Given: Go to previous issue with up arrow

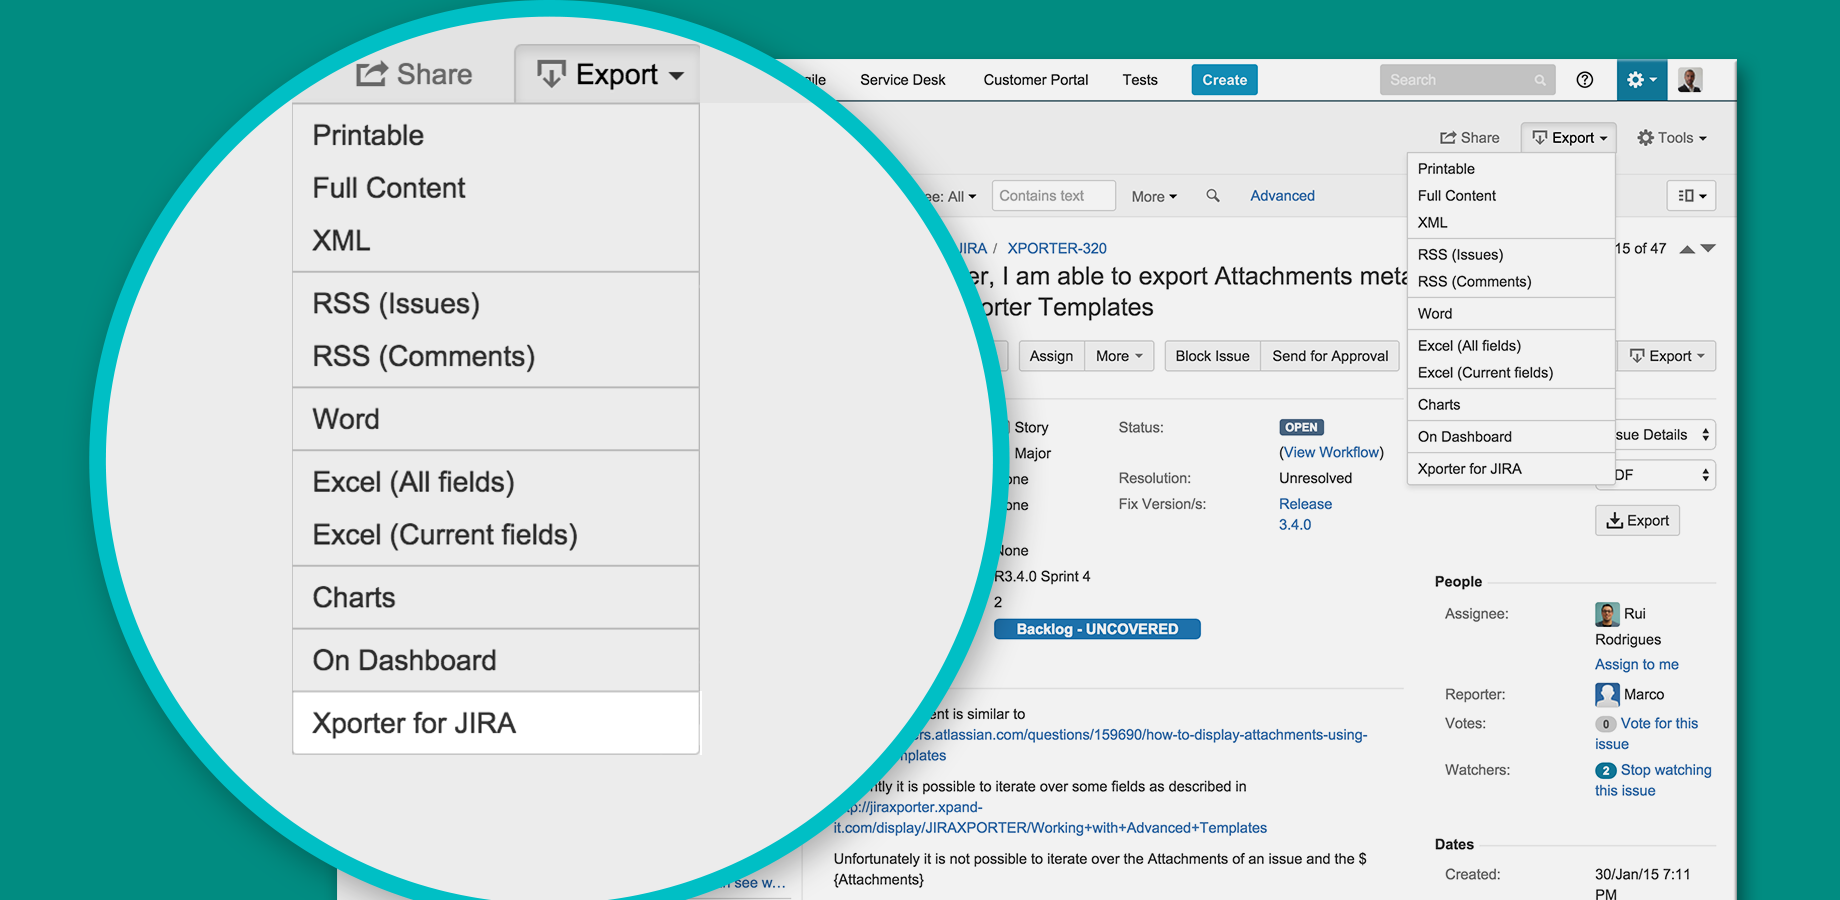Looking at the screenshot, I should [1687, 249].
